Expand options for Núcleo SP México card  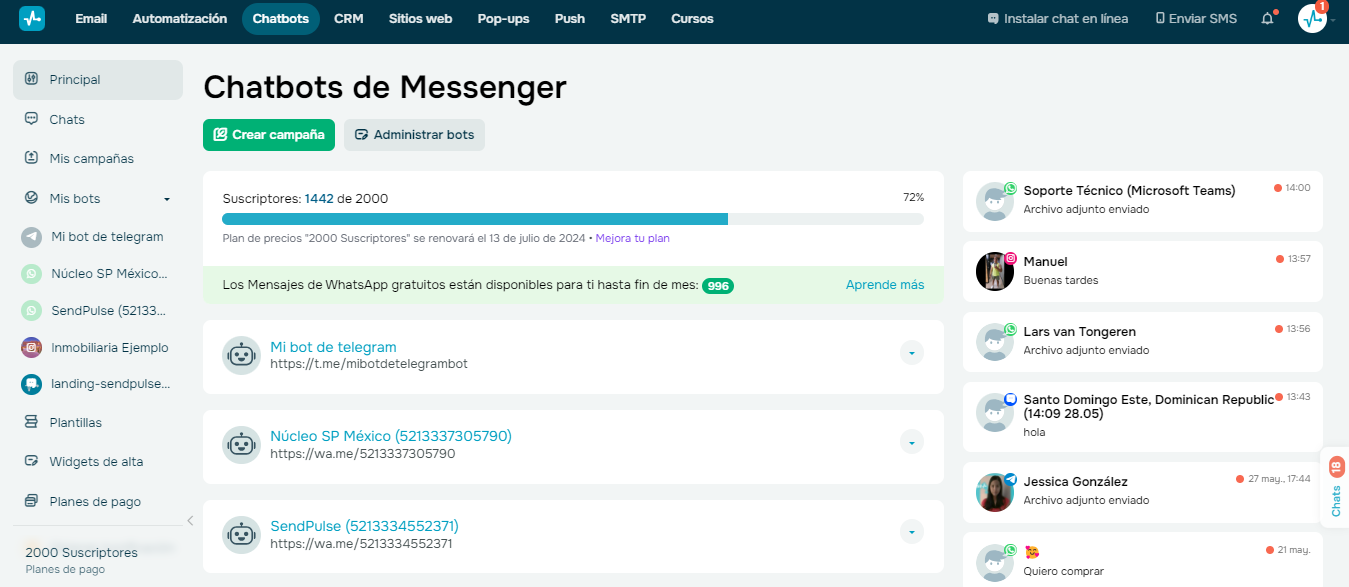[x=911, y=442]
